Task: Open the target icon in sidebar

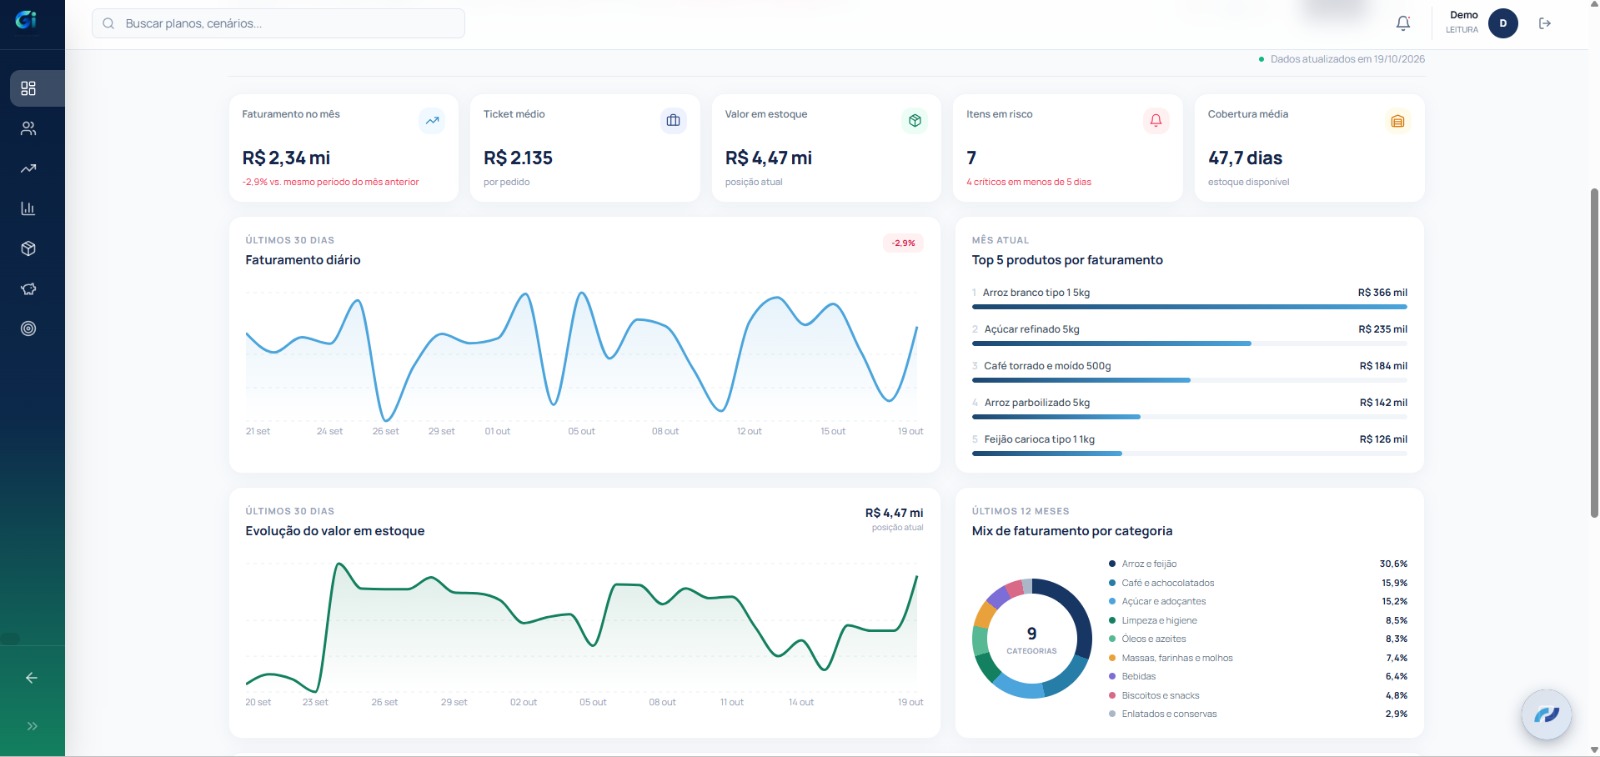Action: tap(28, 328)
